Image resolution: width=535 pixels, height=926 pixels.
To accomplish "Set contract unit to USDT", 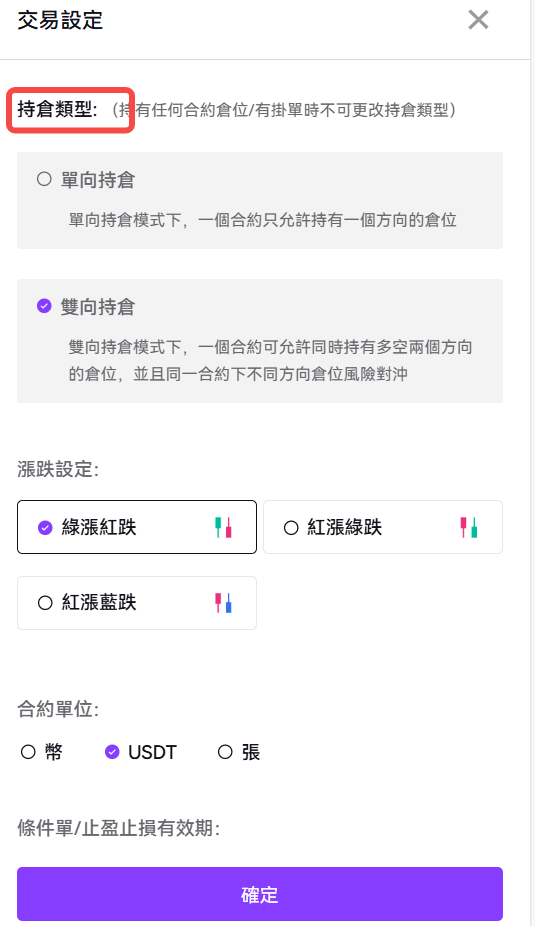I will click(x=112, y=752).
